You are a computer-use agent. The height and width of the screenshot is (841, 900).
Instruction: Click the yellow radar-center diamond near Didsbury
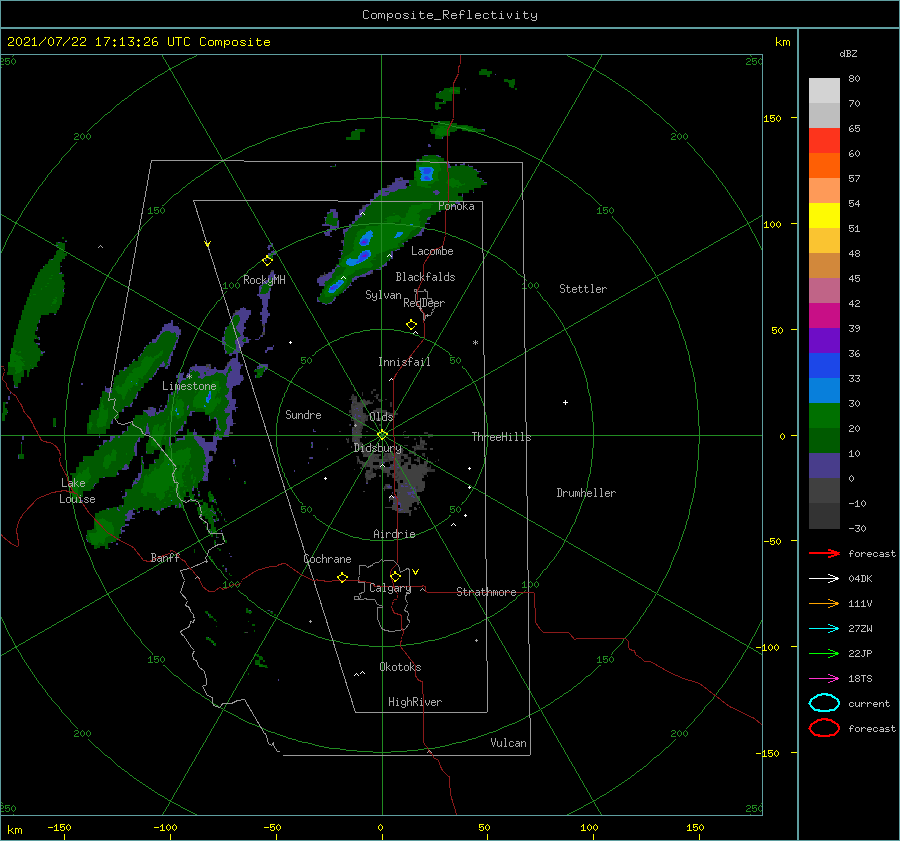pos(382,435)
